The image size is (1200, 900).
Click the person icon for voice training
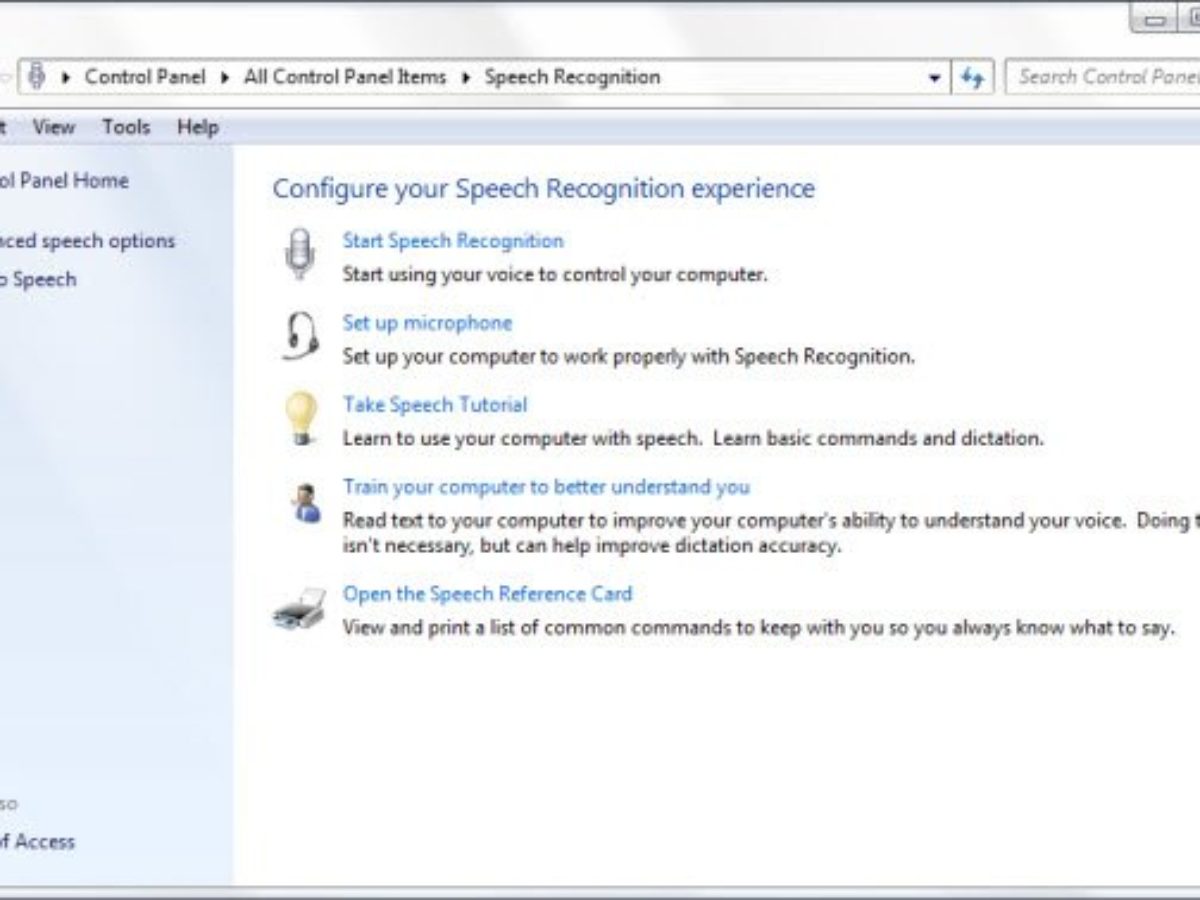pyautogui.click(x=307, y=502)
